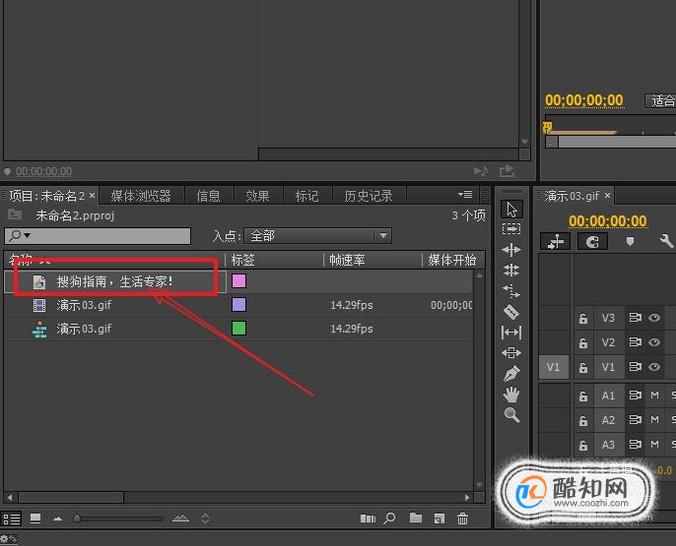Toggle lock on track A1

tap(583, 395)
